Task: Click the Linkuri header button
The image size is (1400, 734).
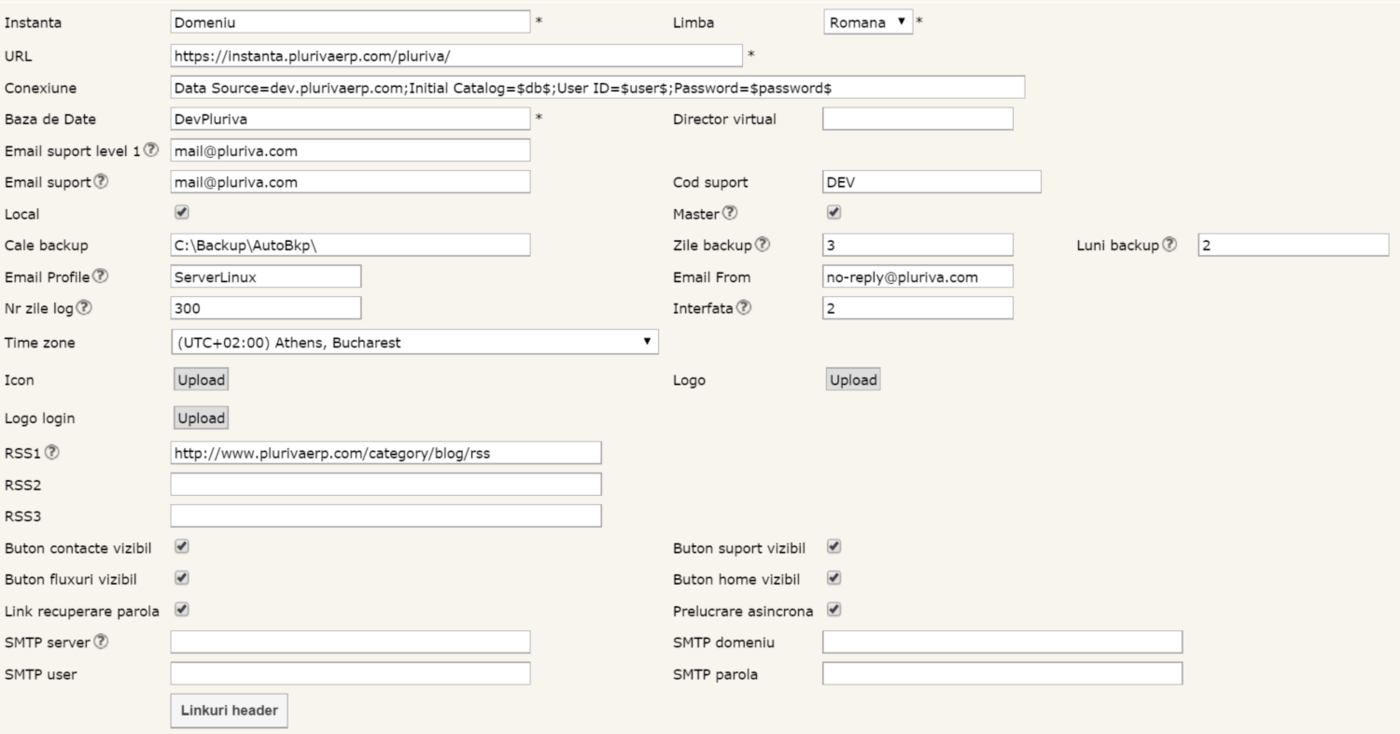Action: 229,710
